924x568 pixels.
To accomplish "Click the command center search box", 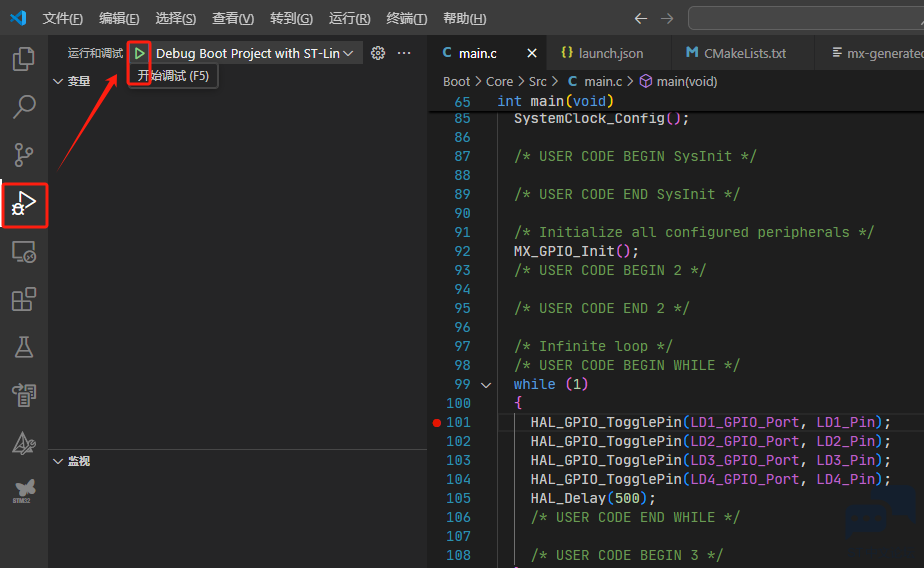I will tap(806, 18).
